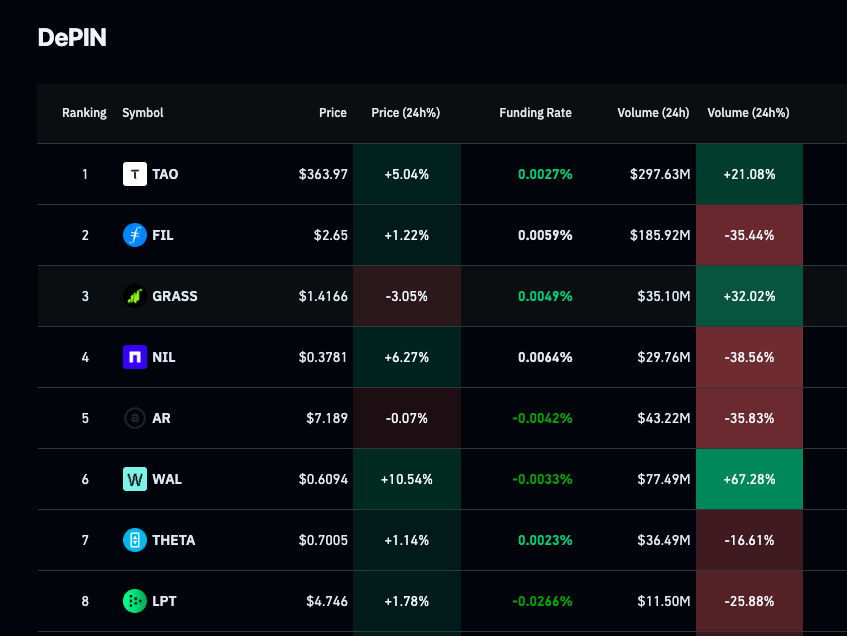Click volume $77.49M
Viewport: 847px width, 636px height.
pyautogui.click(x=664, y=479)
